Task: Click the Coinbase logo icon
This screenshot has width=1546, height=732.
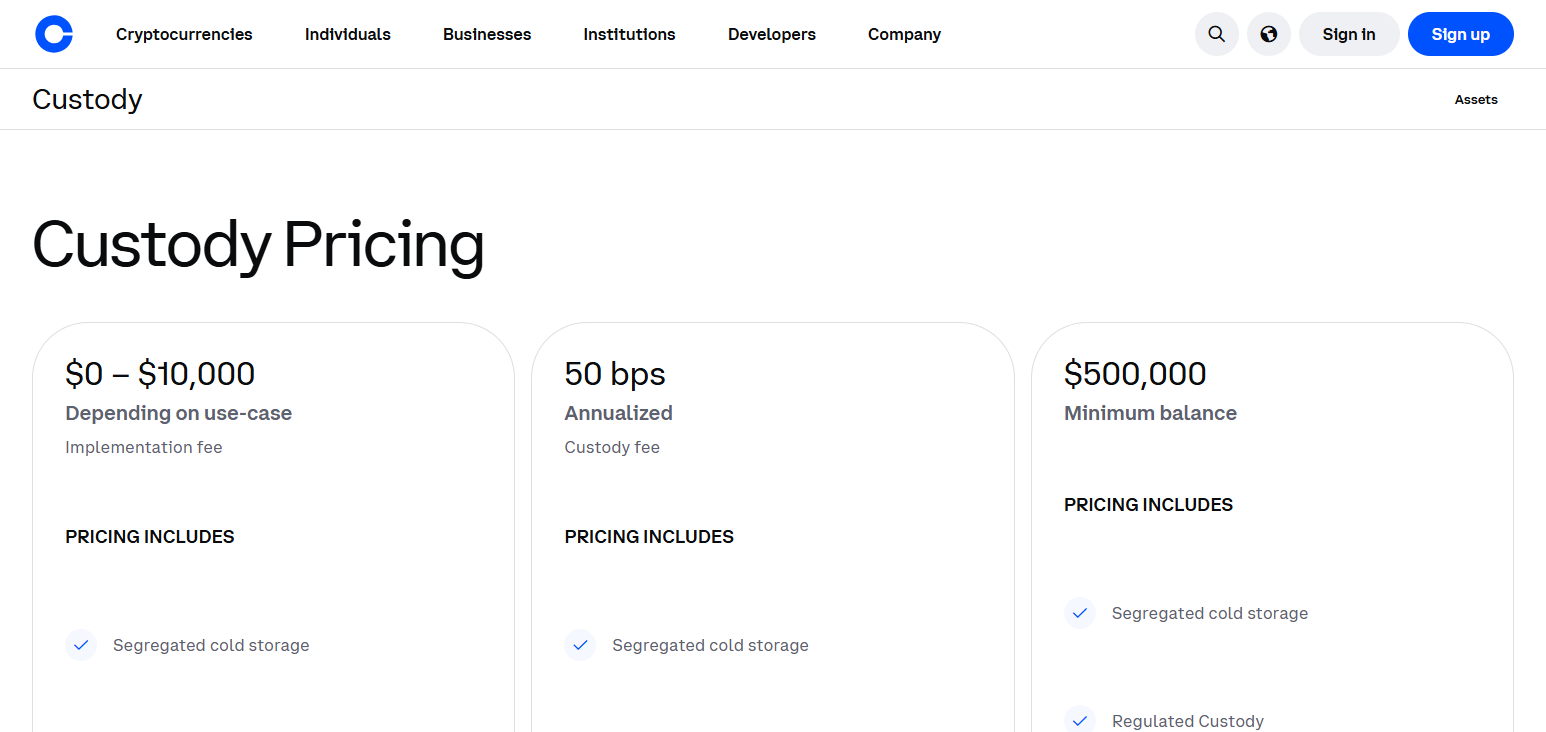Action: pos(54,34)
